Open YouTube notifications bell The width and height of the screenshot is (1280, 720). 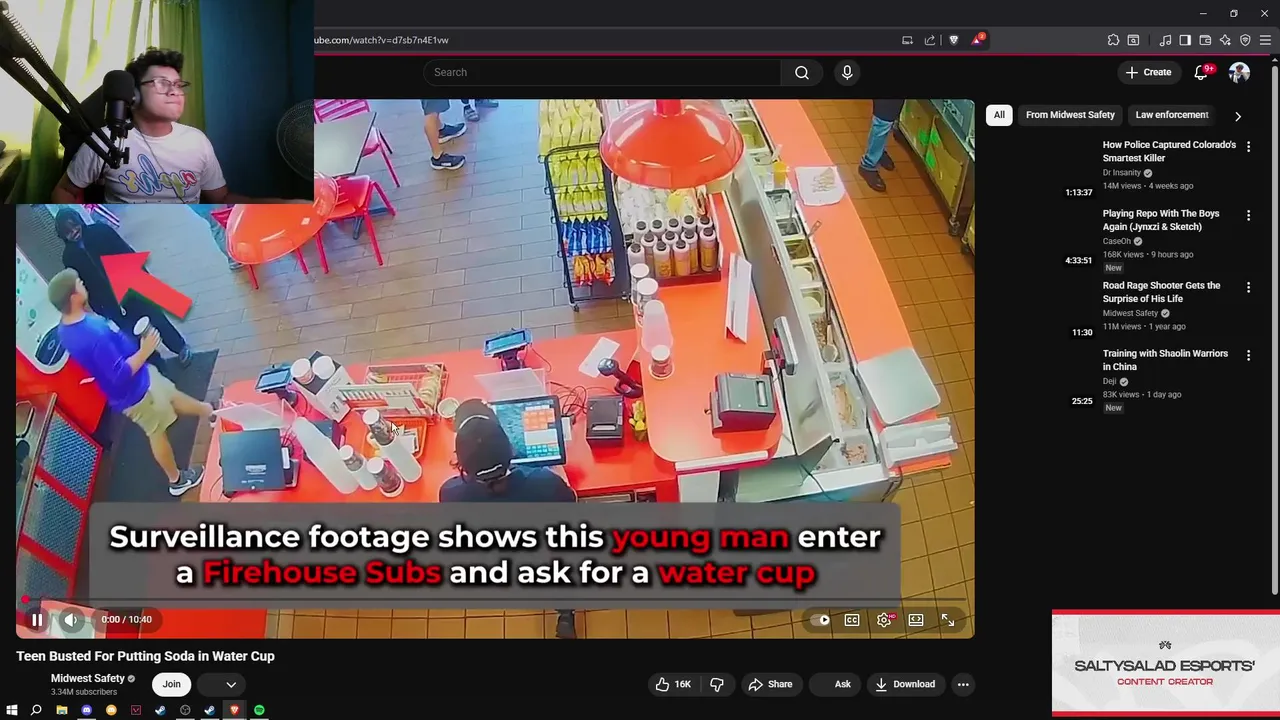[1202, 72]
